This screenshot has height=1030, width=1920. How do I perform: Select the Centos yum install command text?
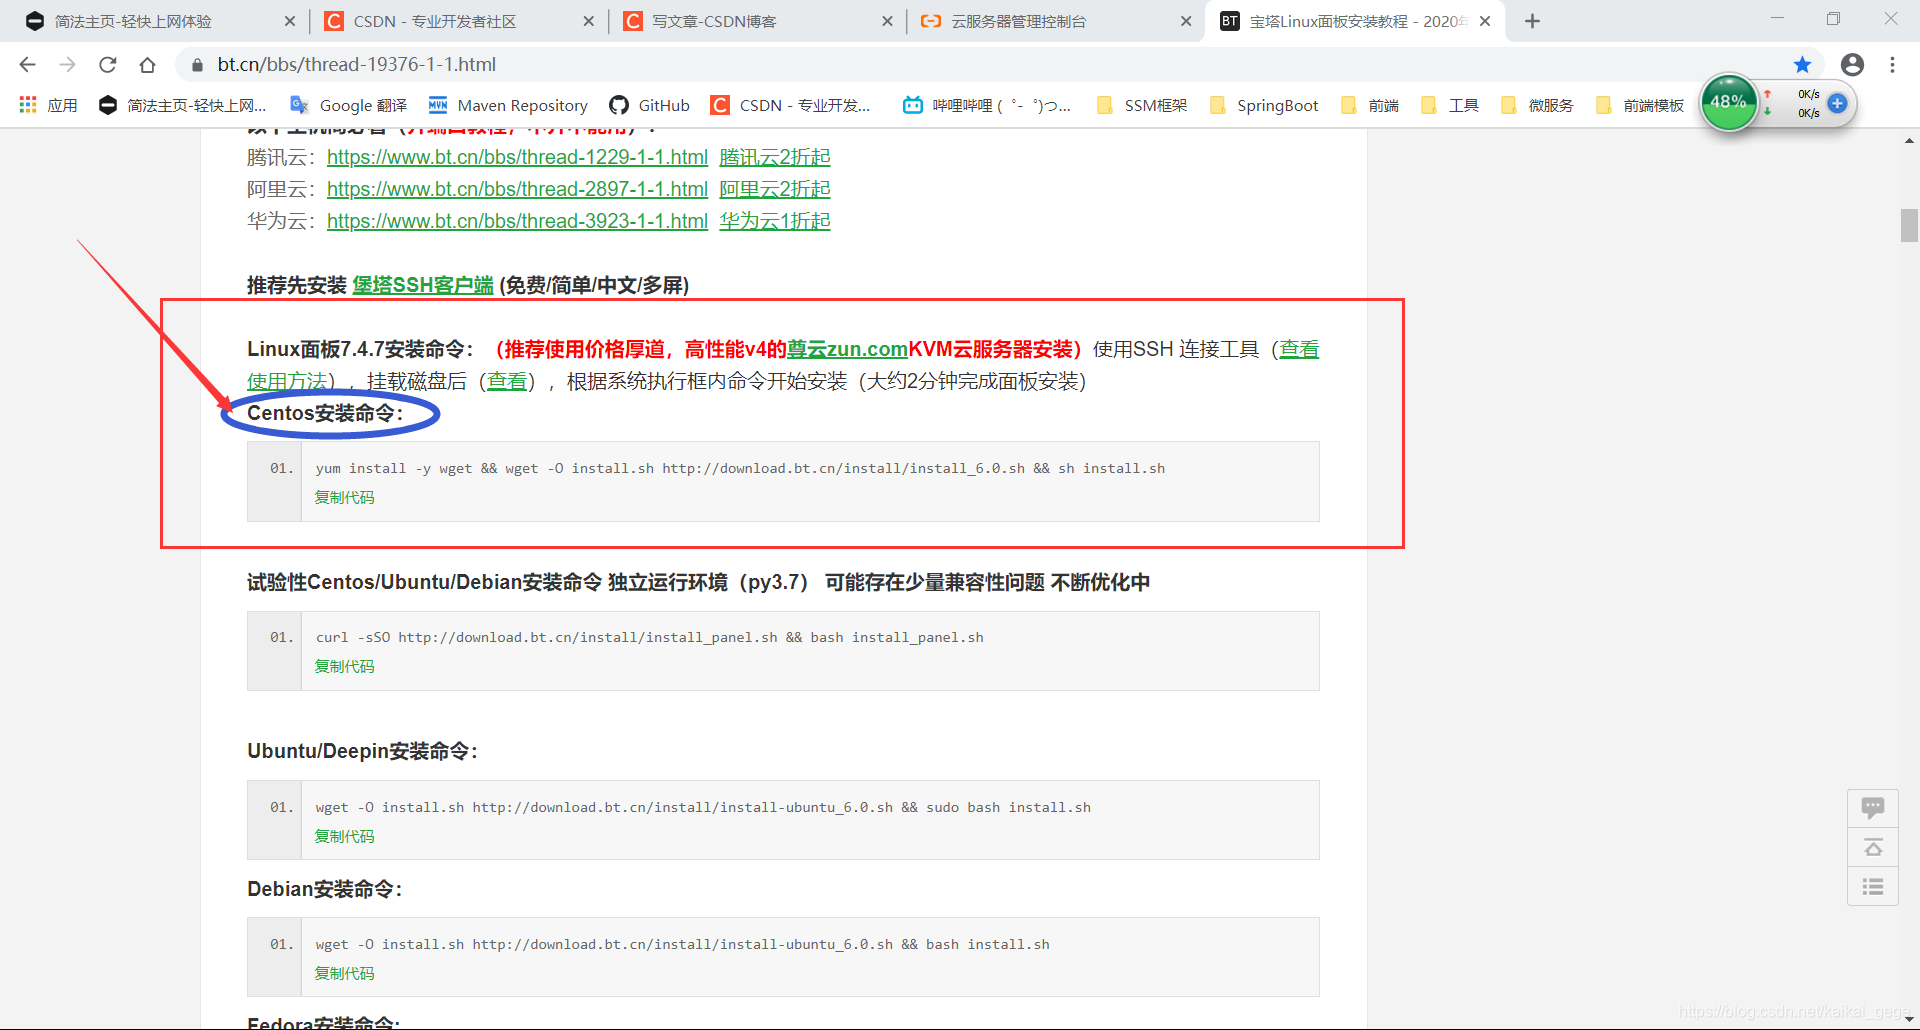(x=740, y=468)
